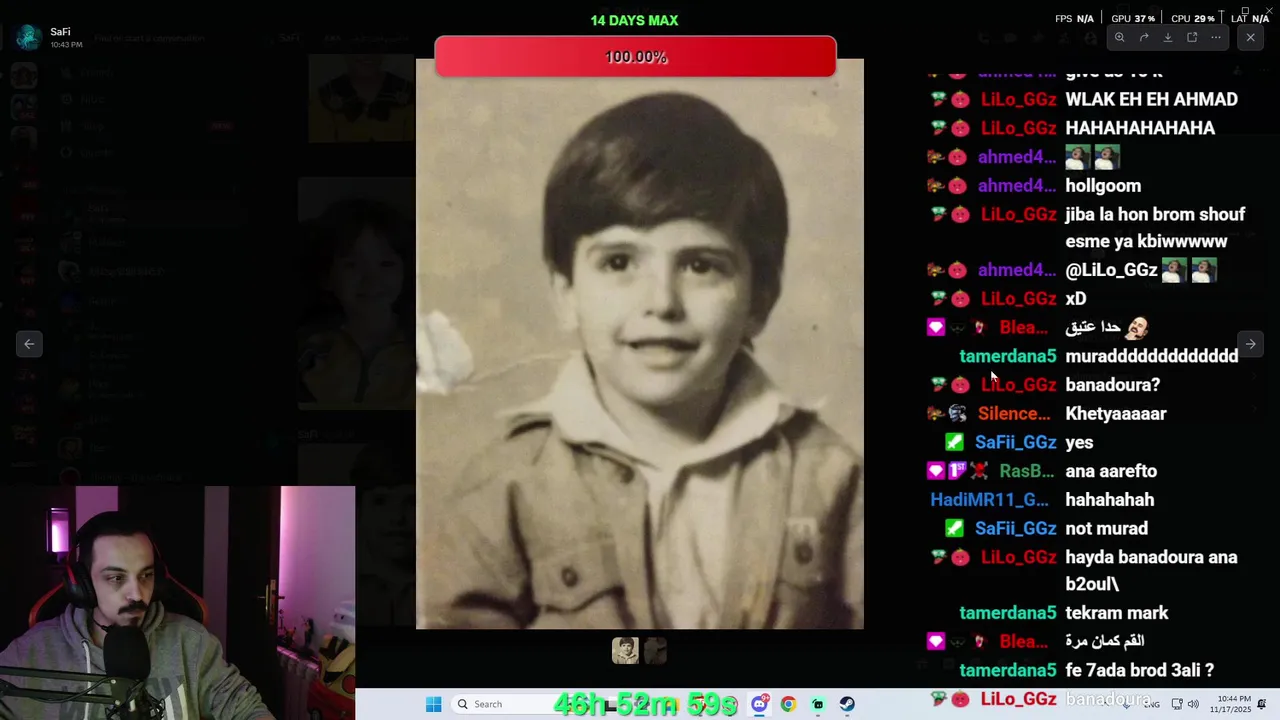1280x720 pixels.
Task: Click the notification bell icon in the taskbar
Action: click(x=1262, y=704)
